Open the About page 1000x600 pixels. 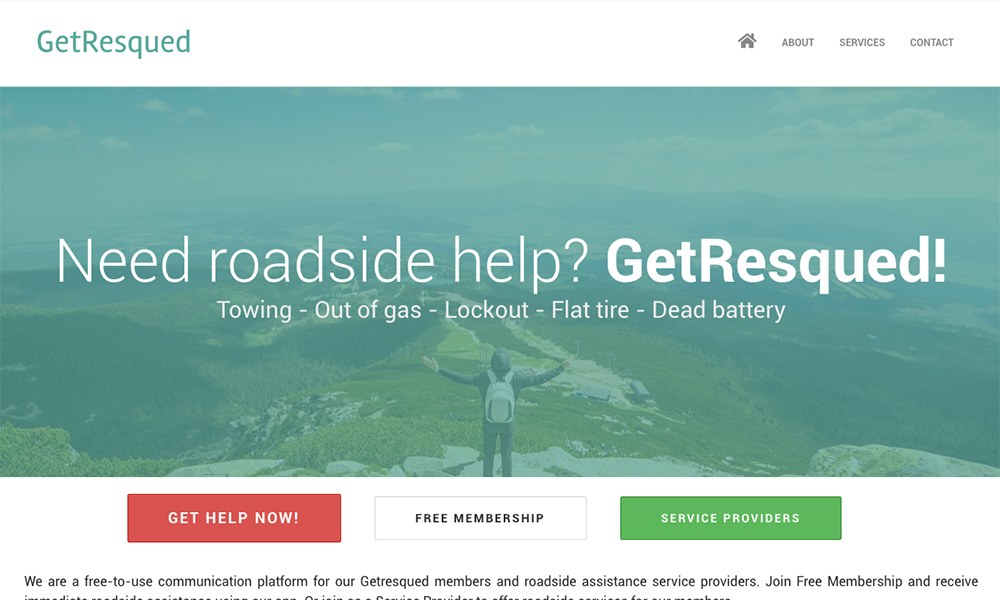click(798, 43)
